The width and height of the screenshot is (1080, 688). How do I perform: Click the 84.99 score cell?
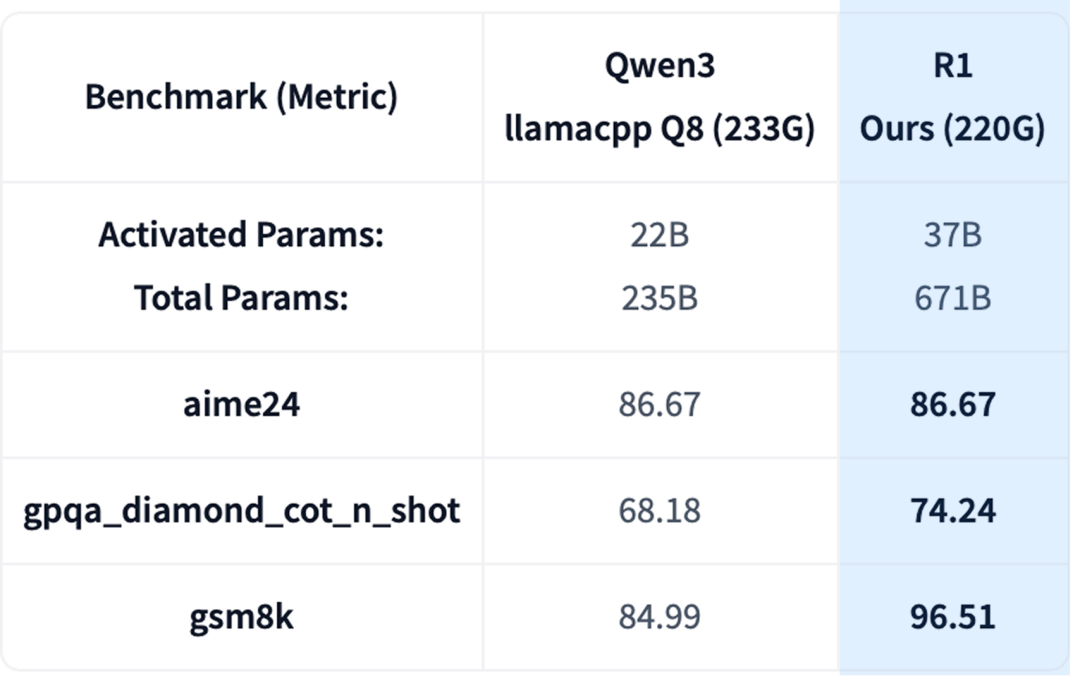660,616
